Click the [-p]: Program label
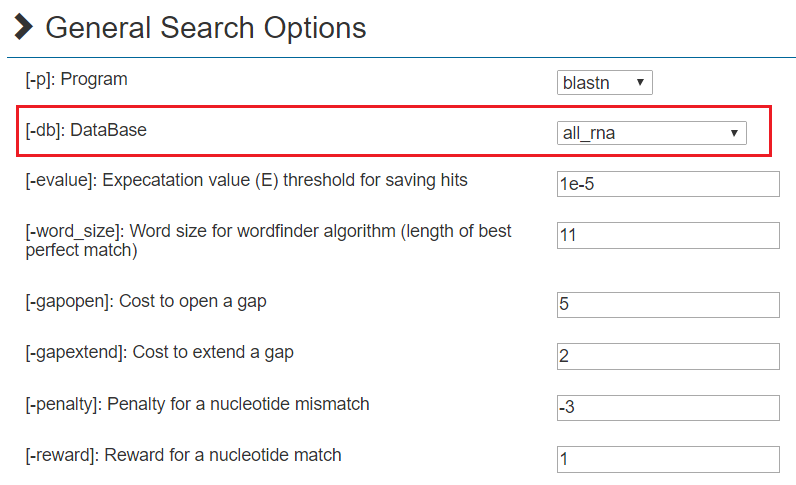Screen dimensions: 796x485 click(x=77, y=78)
